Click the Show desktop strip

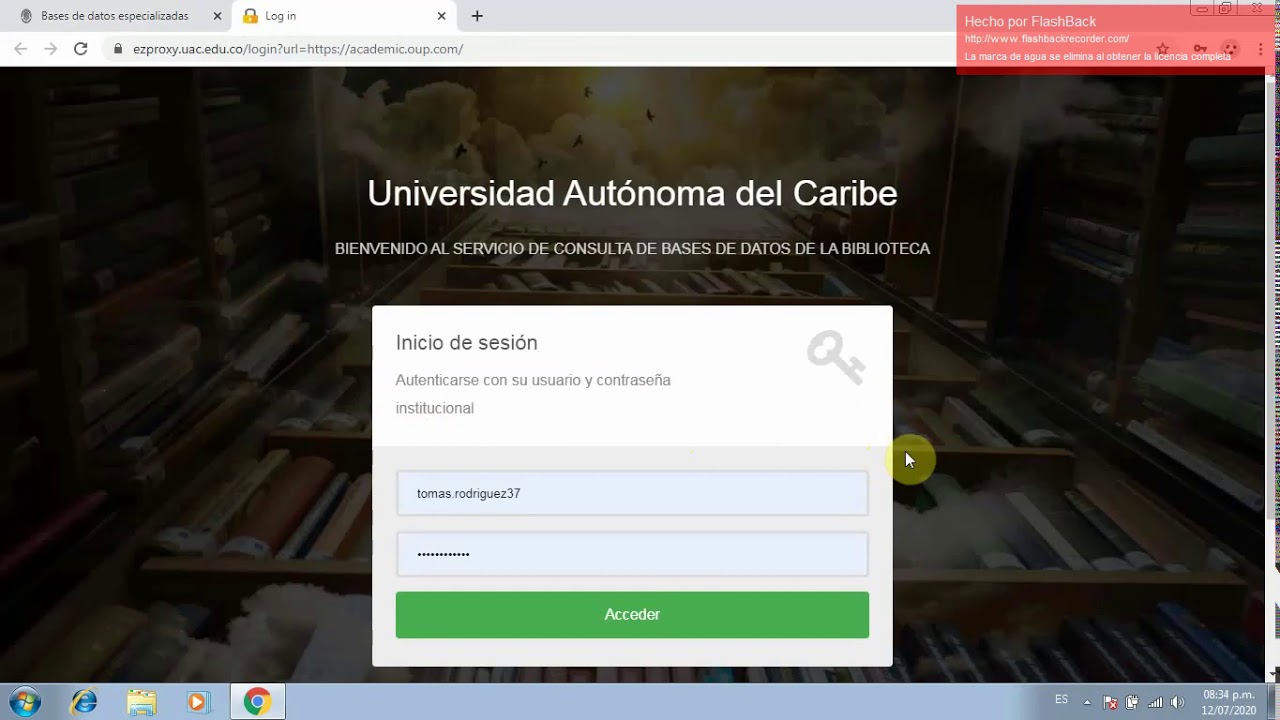click(x=1272, y=702)
